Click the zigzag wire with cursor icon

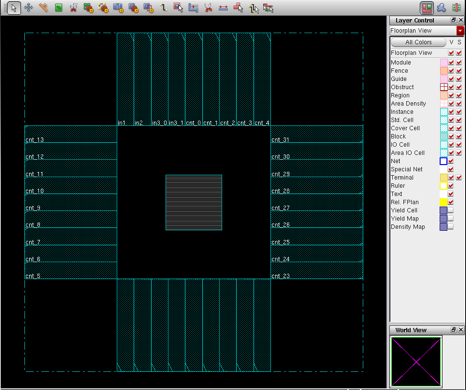coord(253,8)
